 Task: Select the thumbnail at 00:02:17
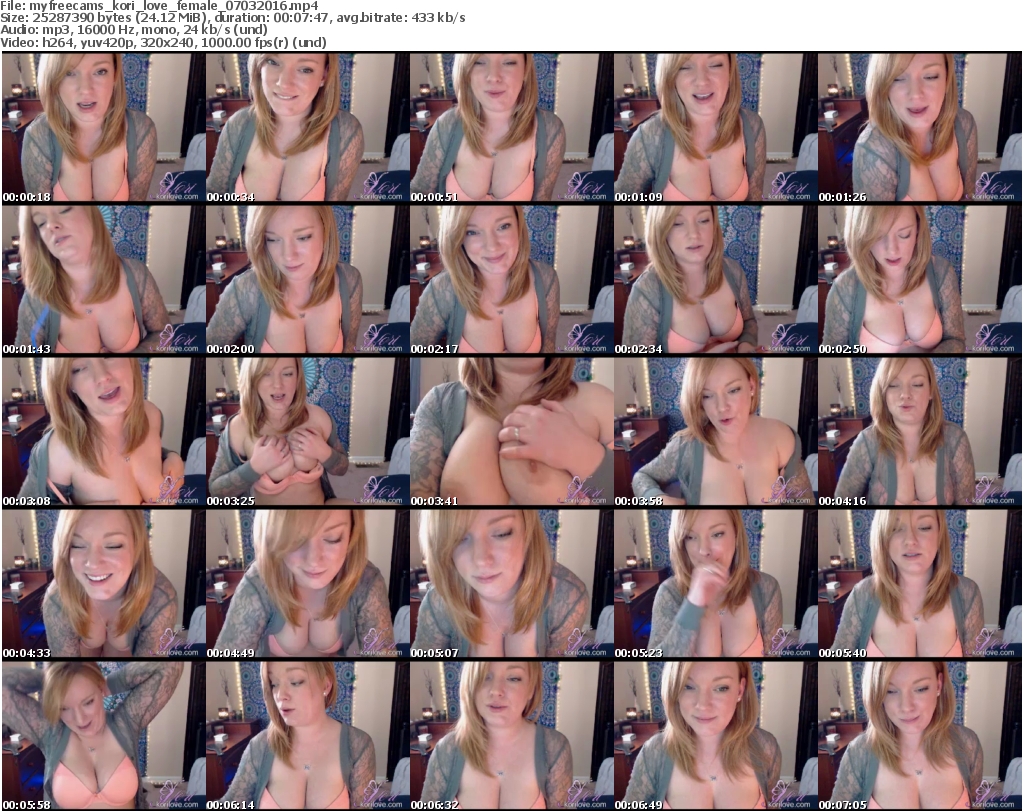point(510,279)
